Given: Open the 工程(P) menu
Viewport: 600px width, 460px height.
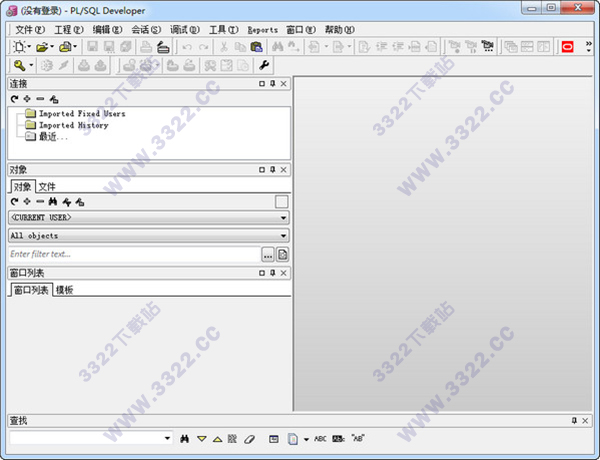Looking at the screenshot, I should [69, 29].
